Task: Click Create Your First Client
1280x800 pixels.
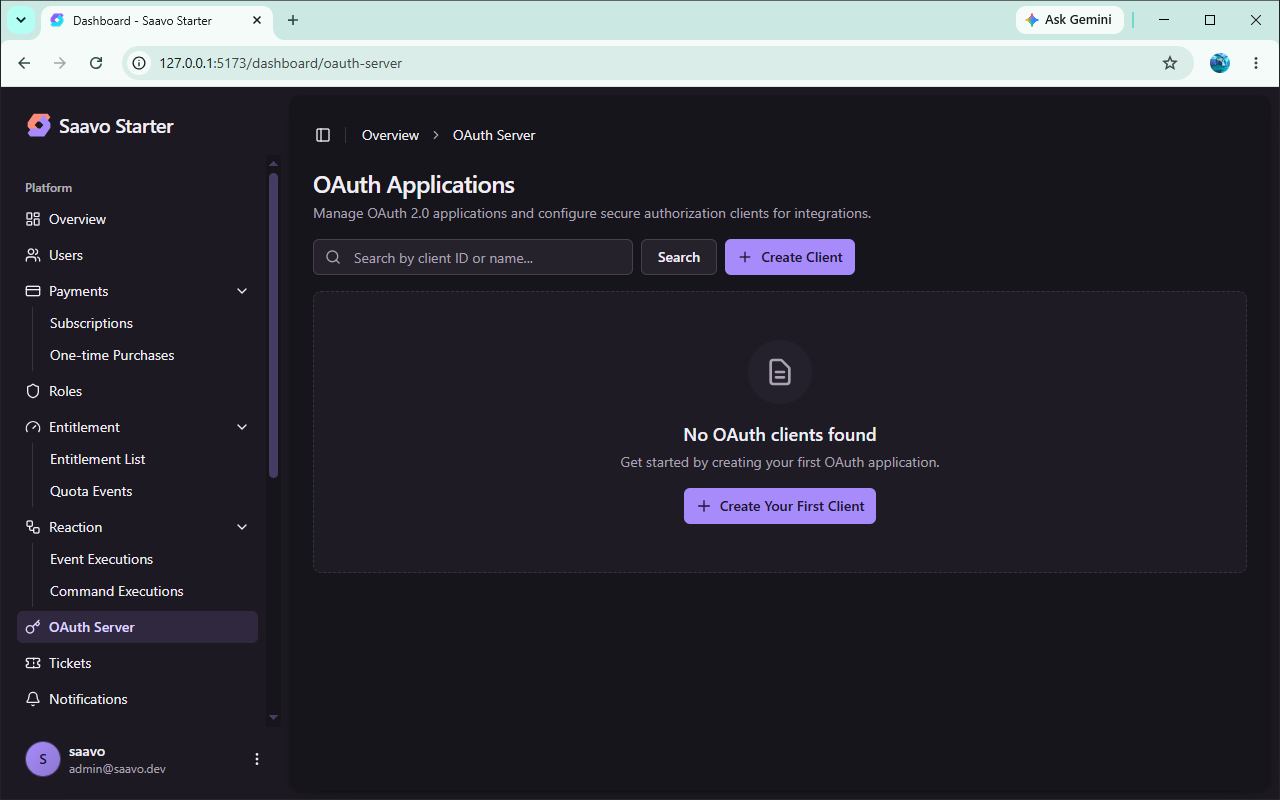Action: pos(780,506)
